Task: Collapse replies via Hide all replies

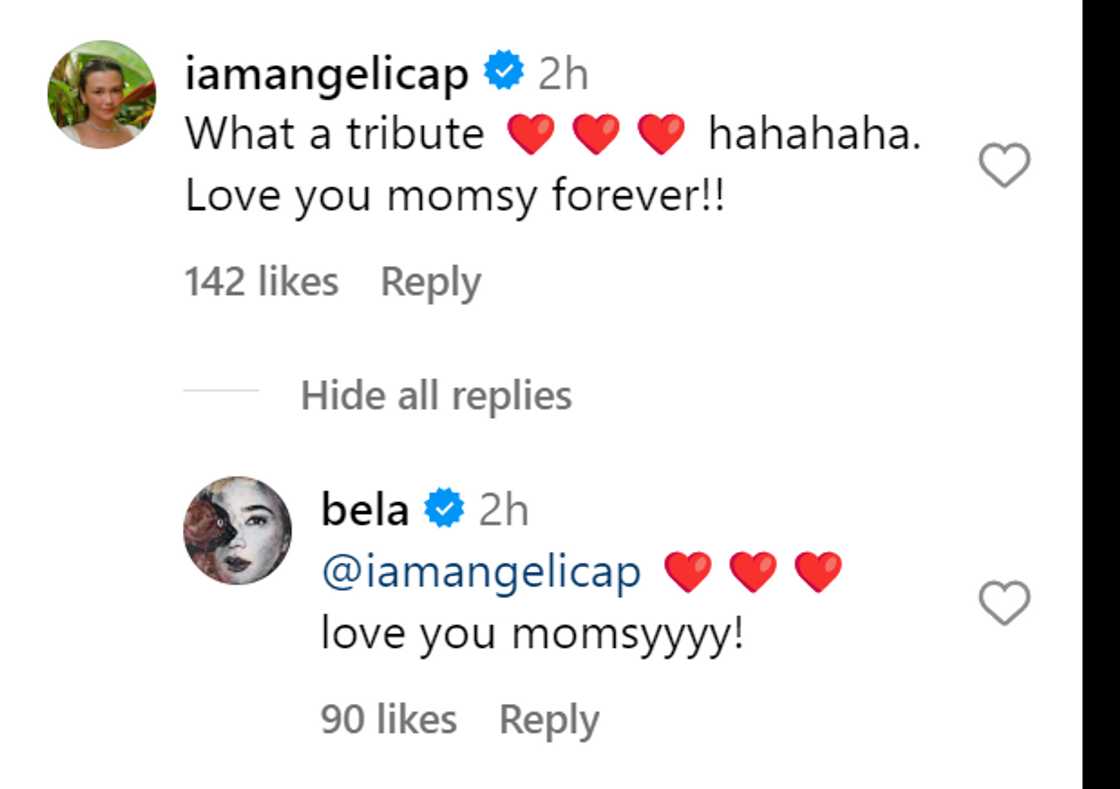Action: 435,396
